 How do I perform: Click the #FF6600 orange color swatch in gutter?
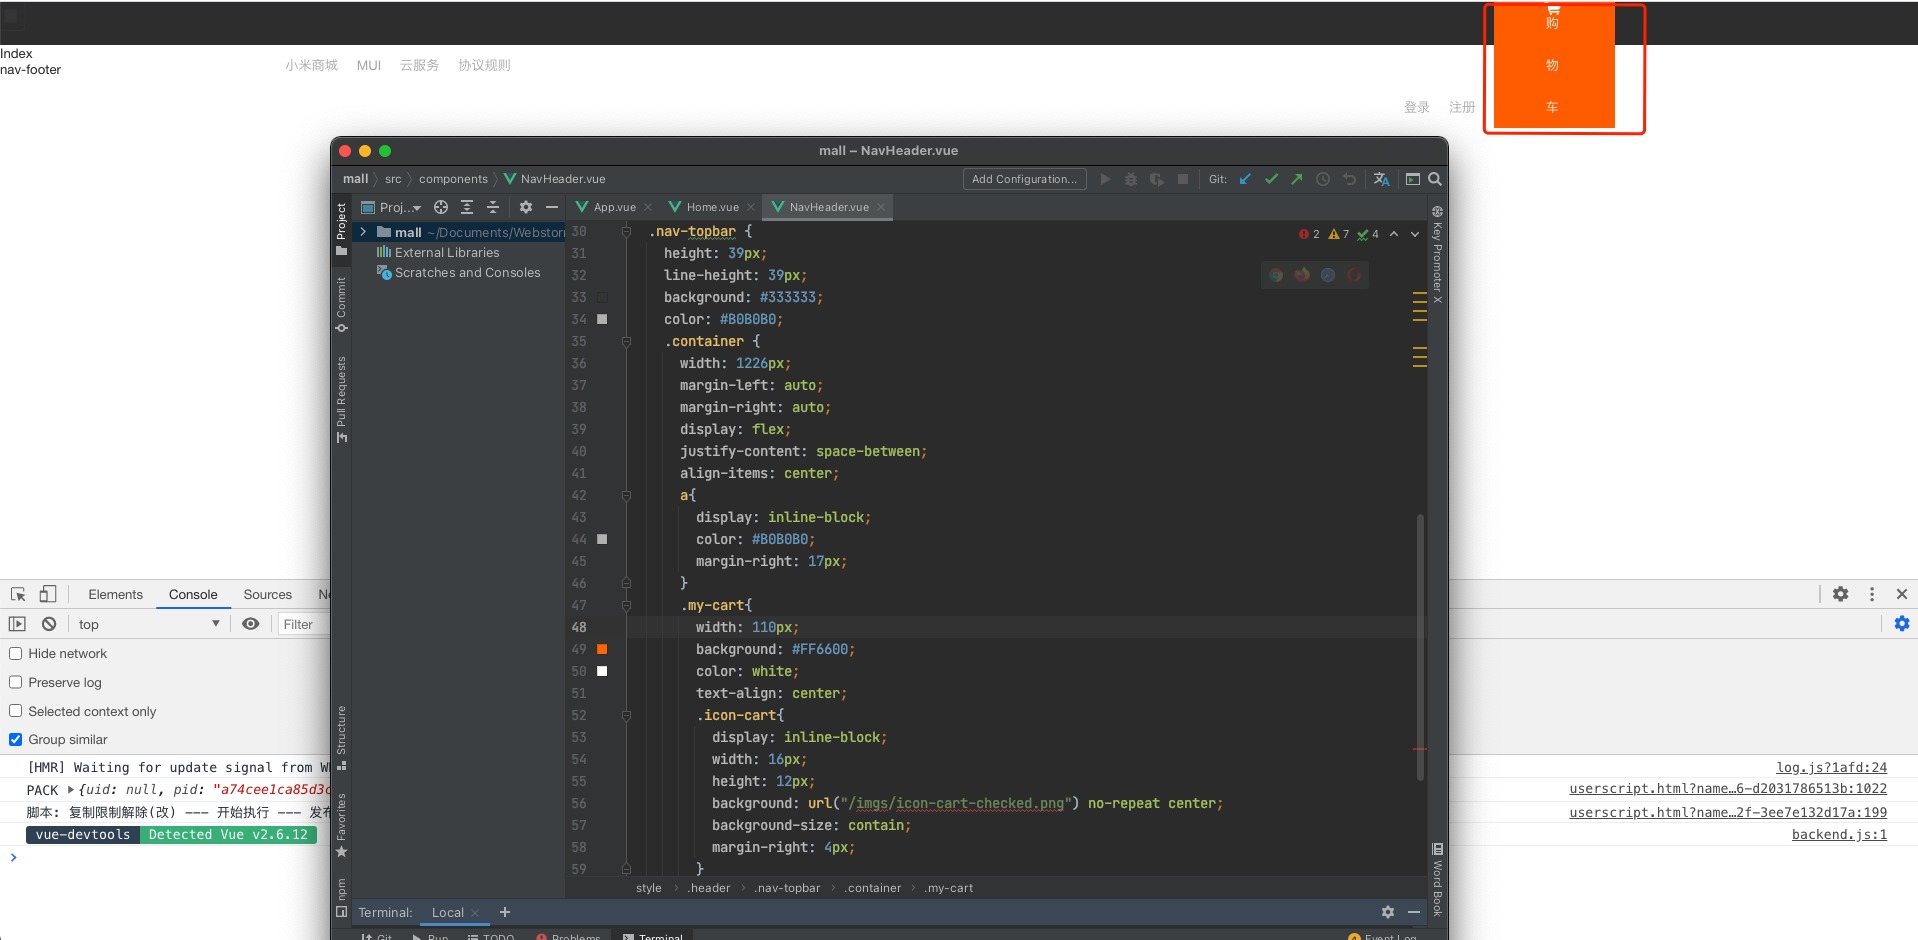602,649
